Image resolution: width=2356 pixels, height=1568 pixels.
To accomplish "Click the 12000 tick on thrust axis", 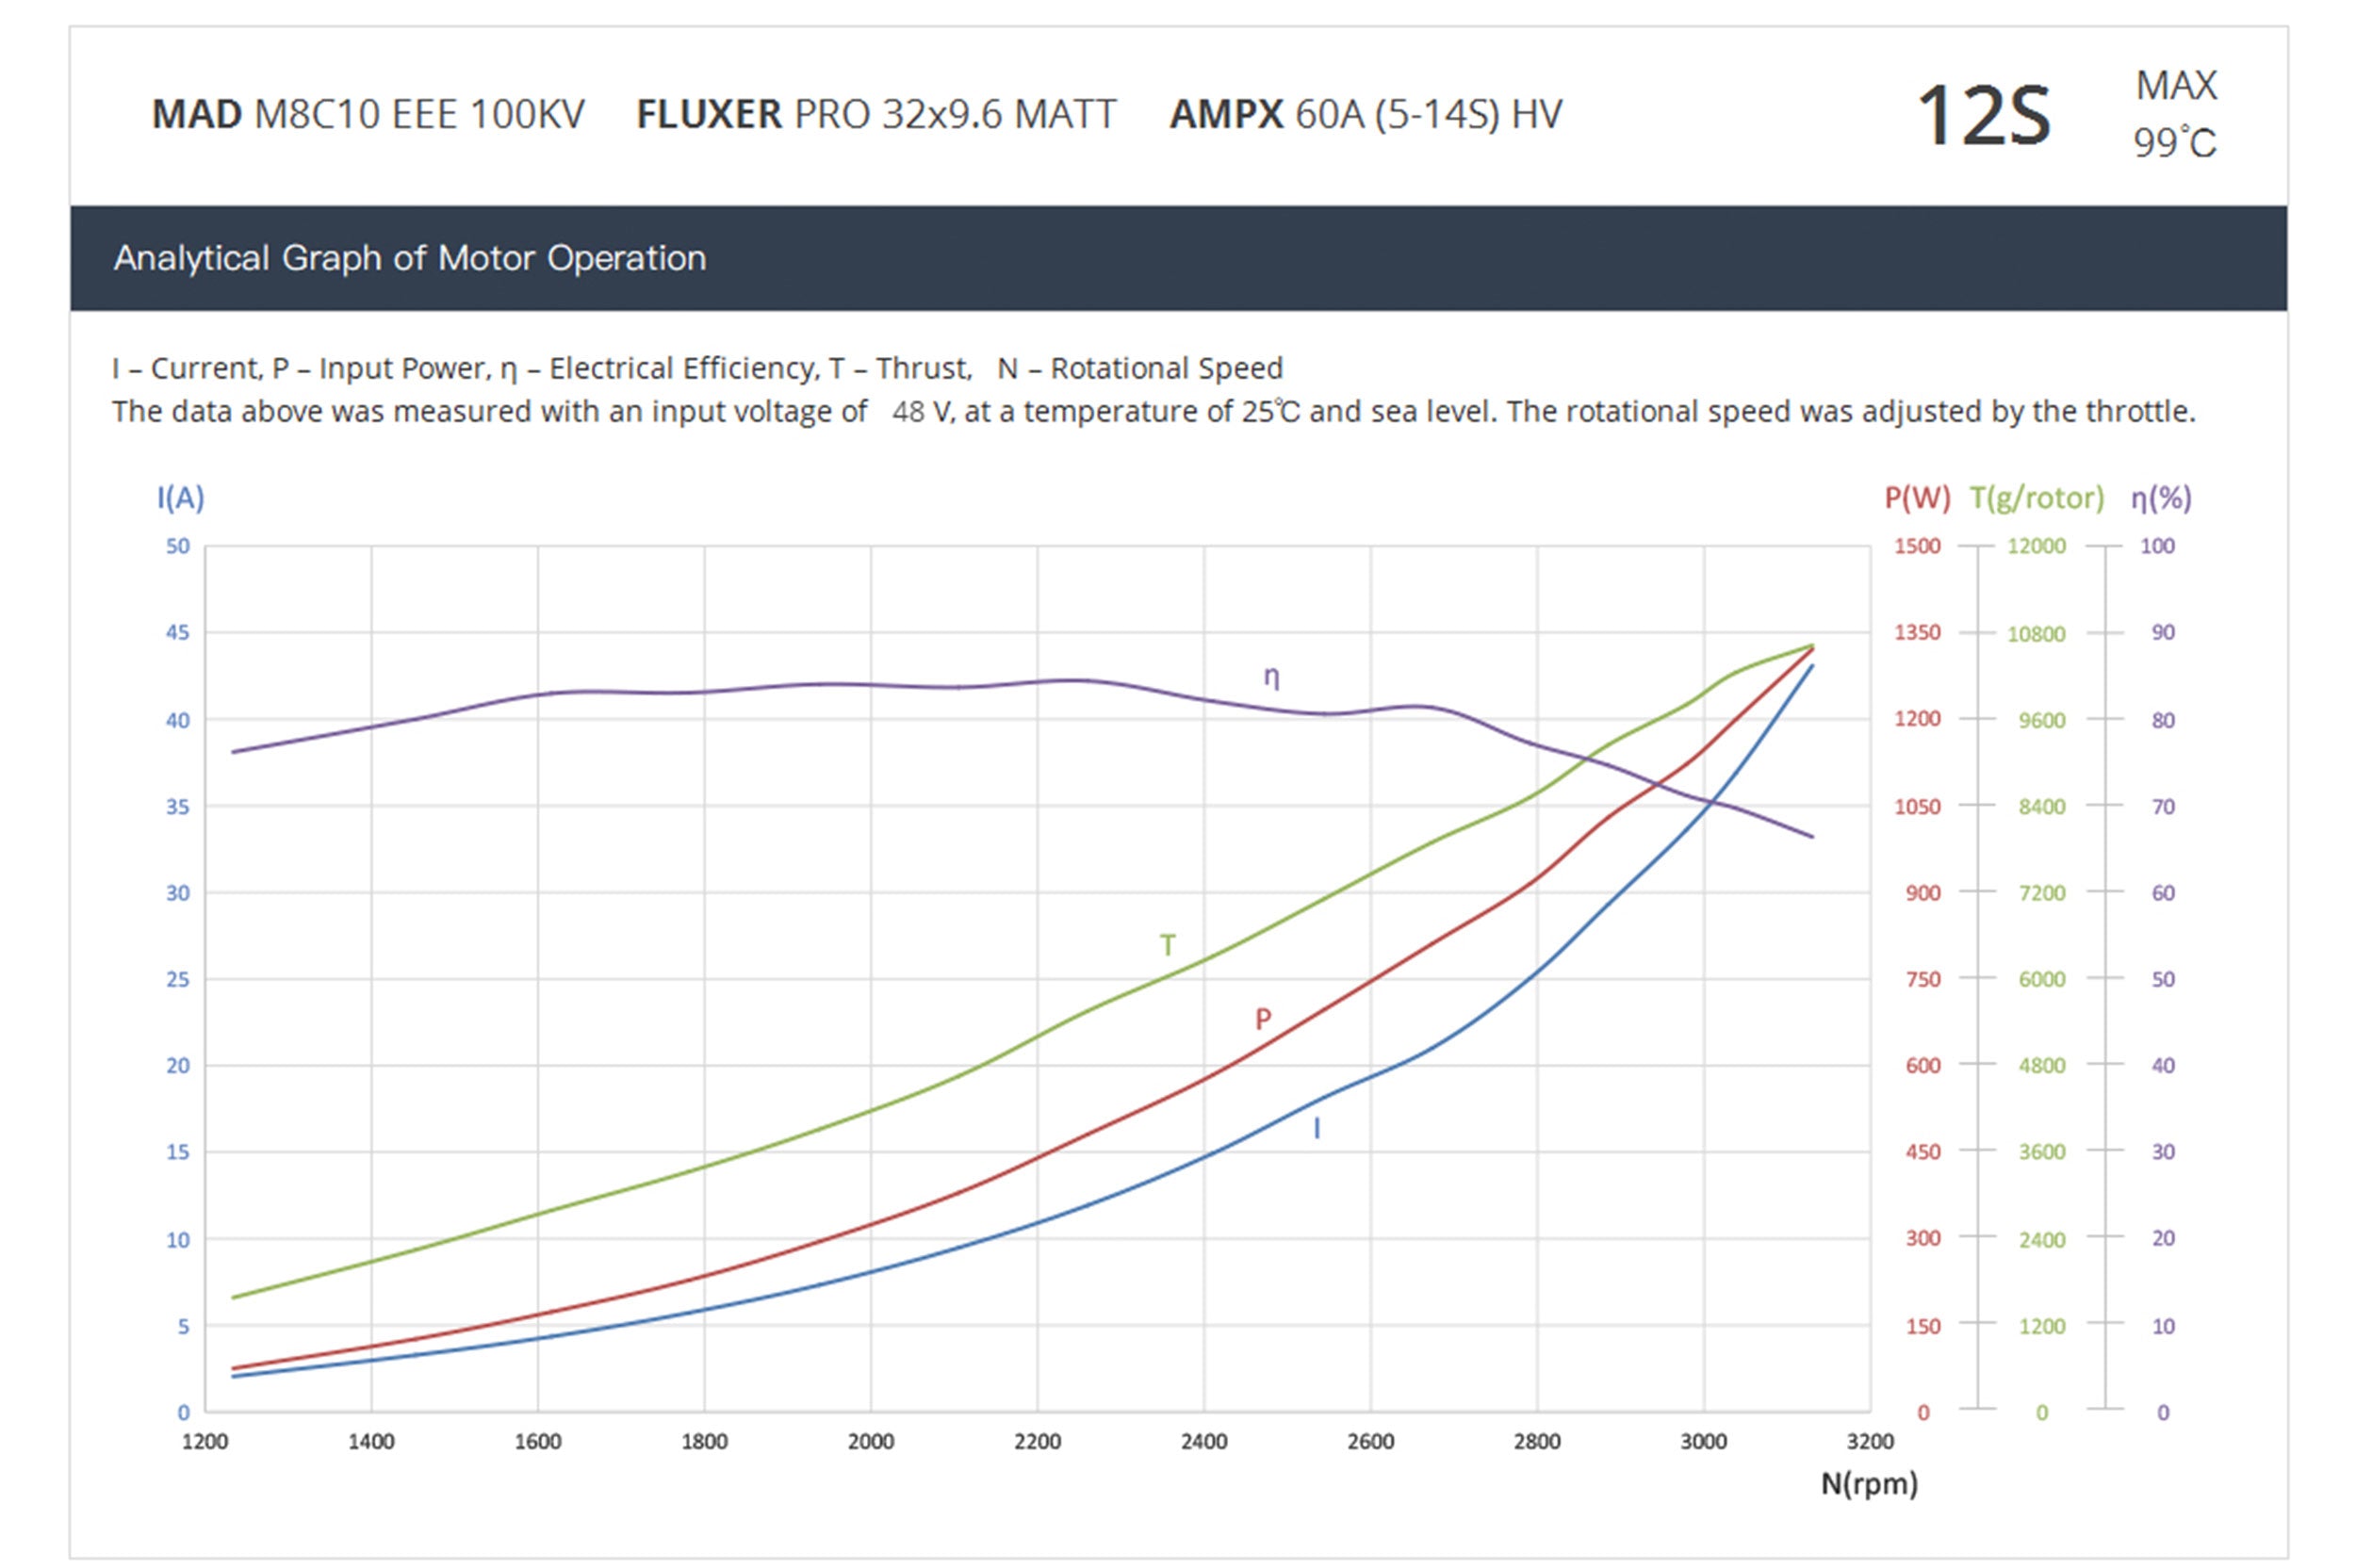I will tap(2036, 546).
